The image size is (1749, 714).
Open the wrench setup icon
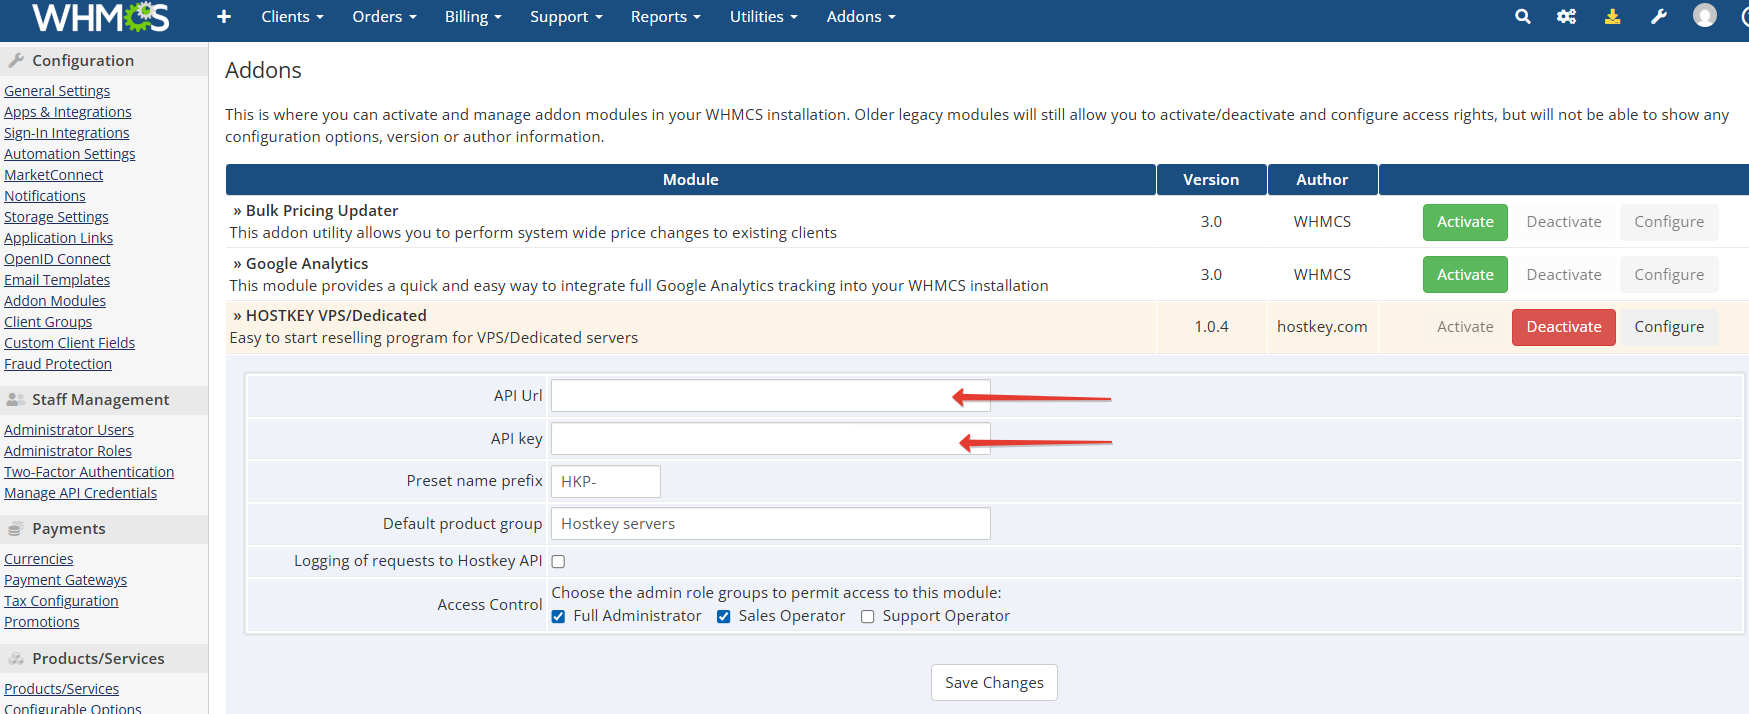[x=1658, y=17]
